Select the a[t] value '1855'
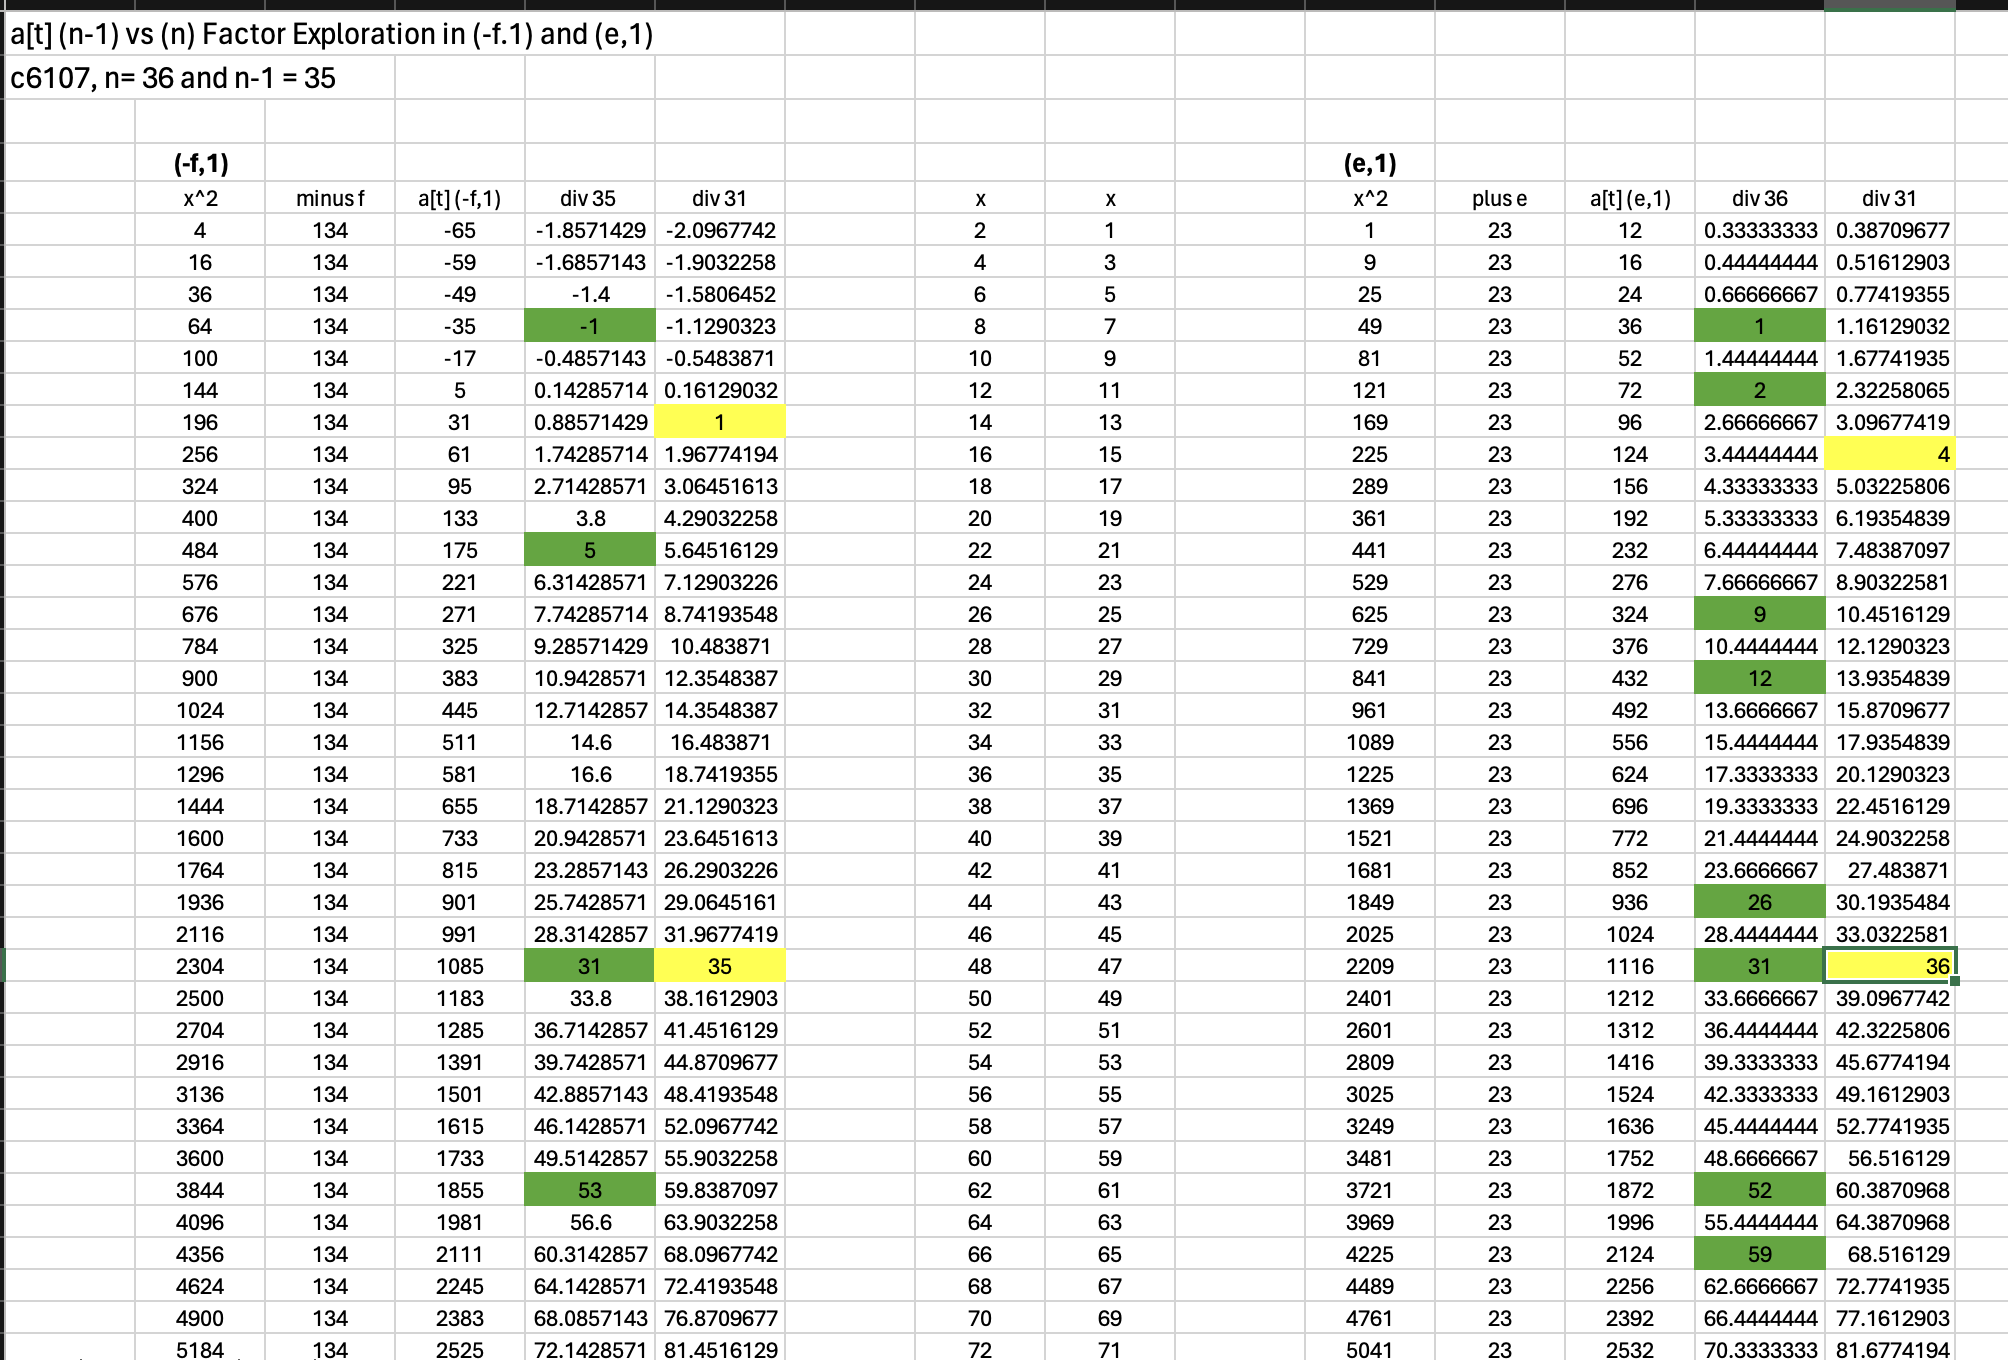Image resolution: width=2008 pixels, height=1360 pixels. (460, 1190)
